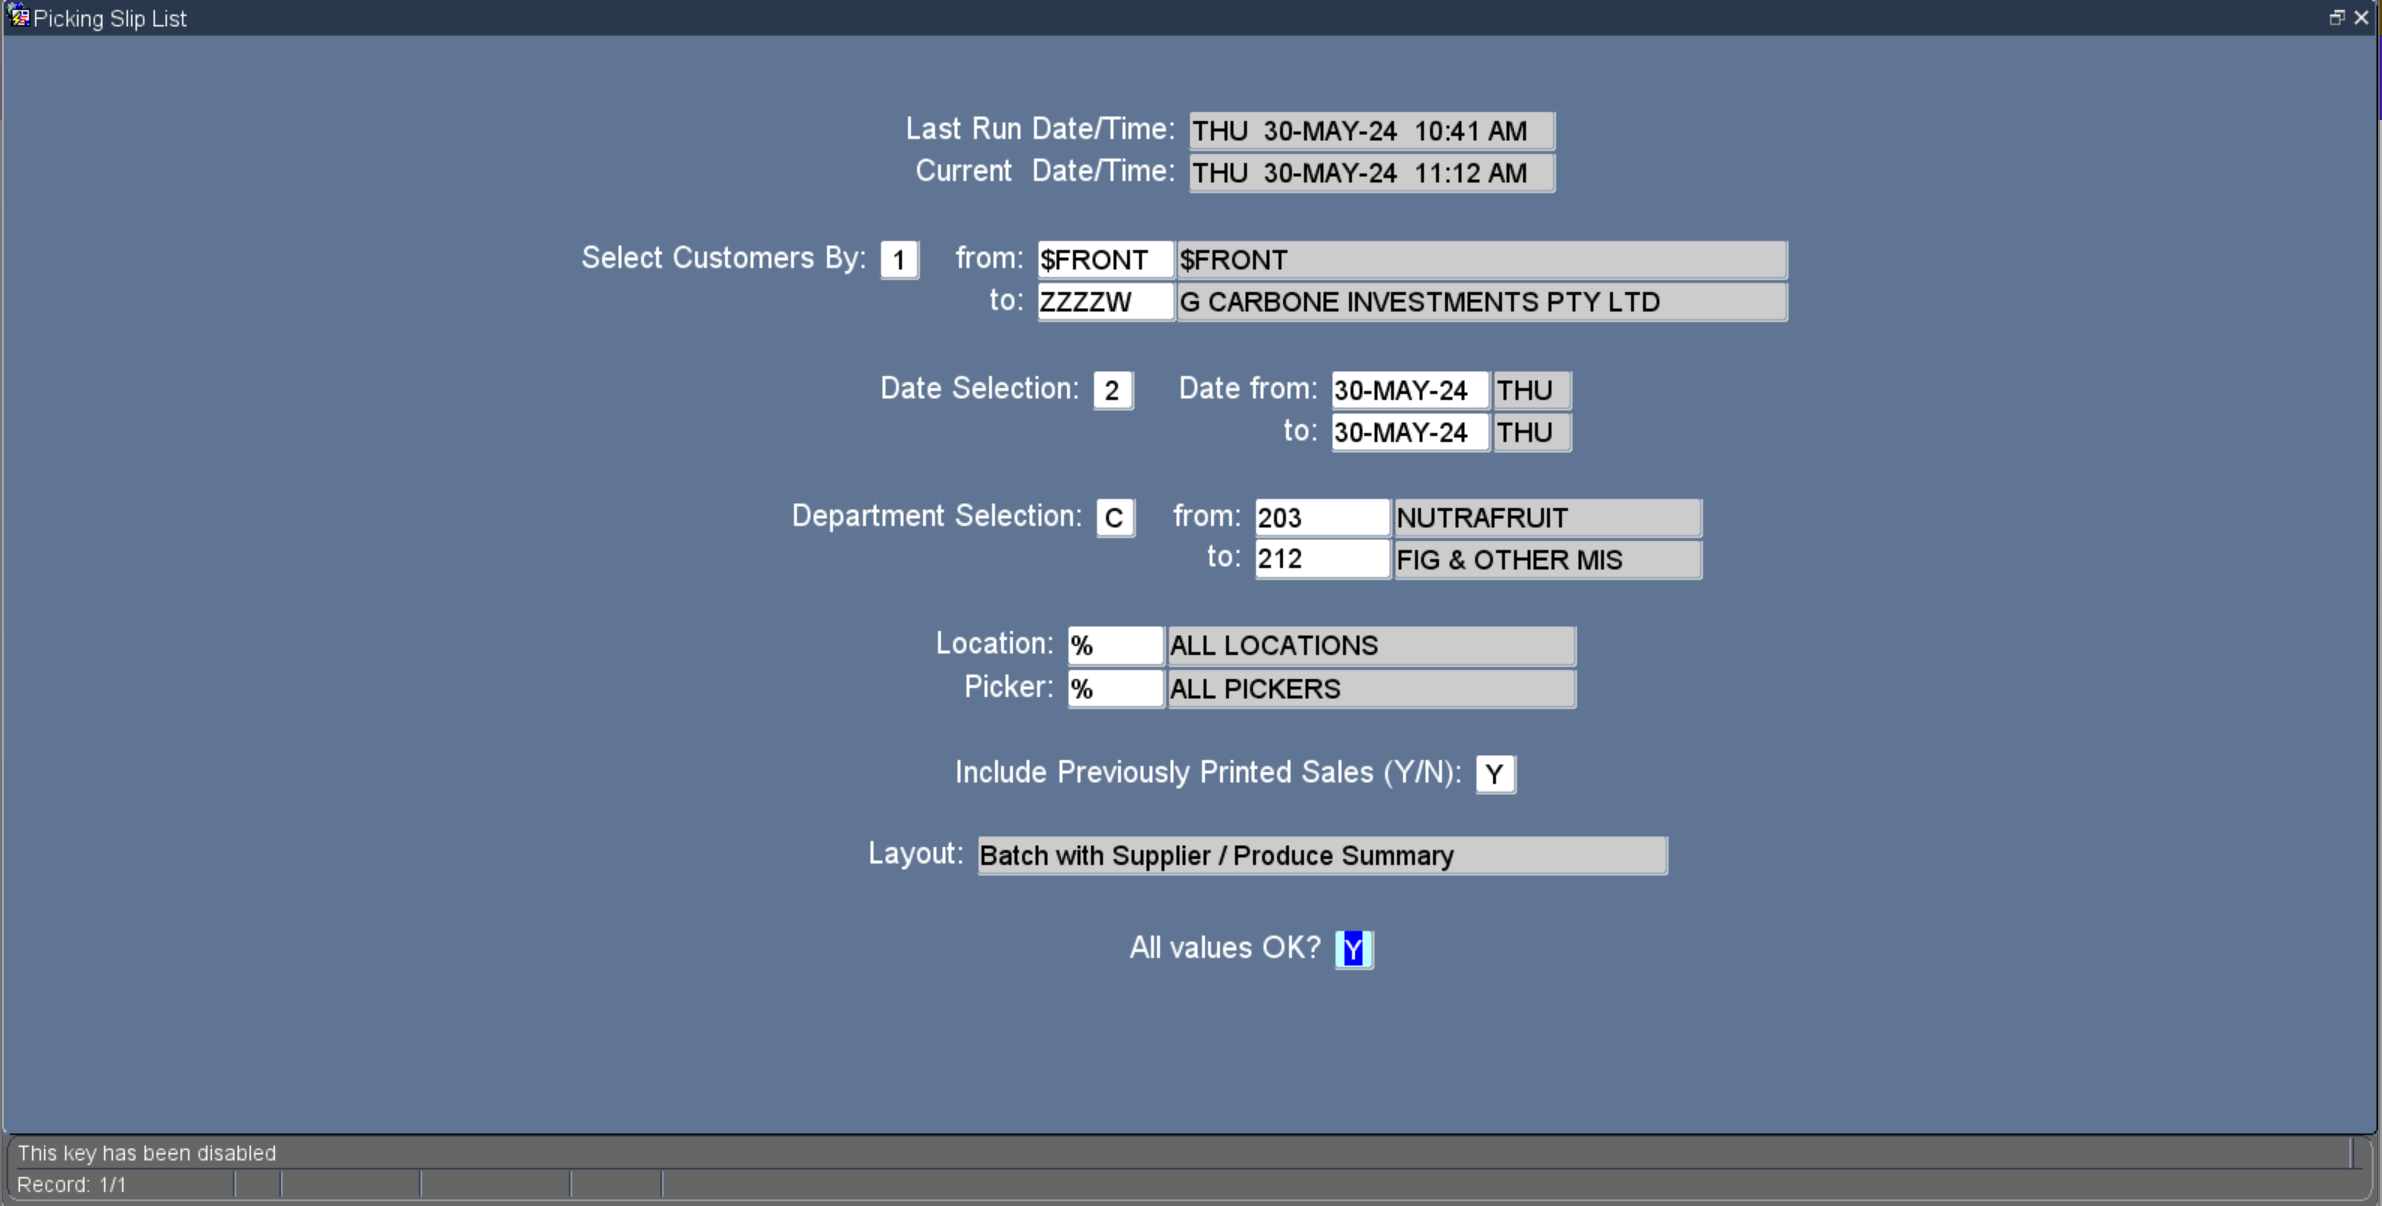Open the Layout selection field
This screenshot has width=2382, height=1206.
click(1321, 856)
